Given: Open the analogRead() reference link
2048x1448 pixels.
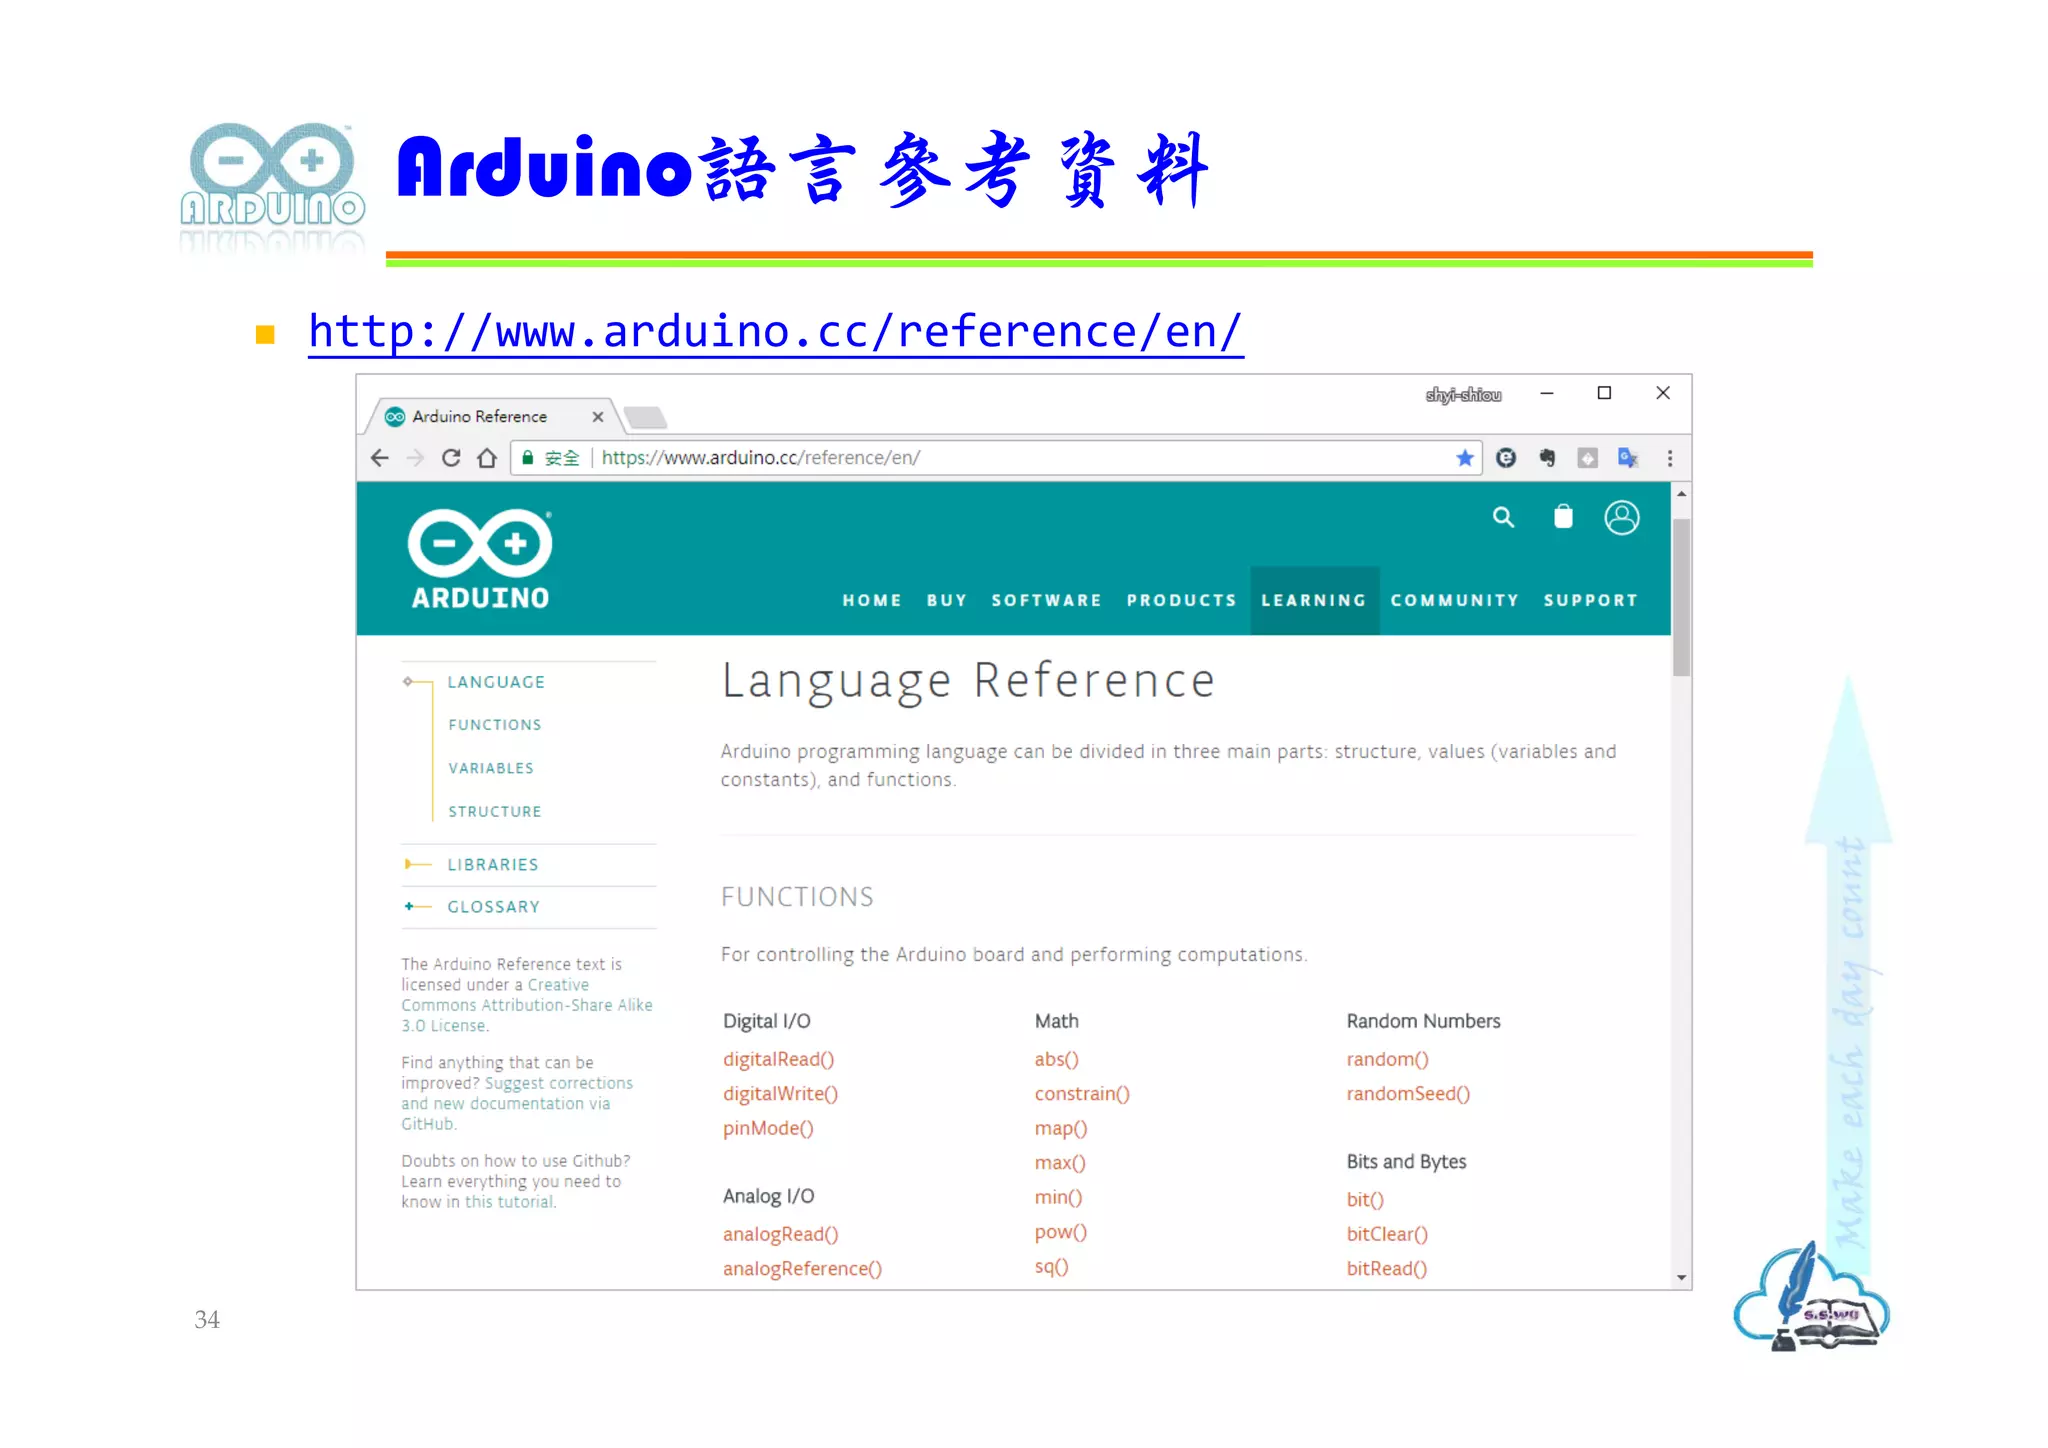Looking at the screenshot, I should (781, 1234).
